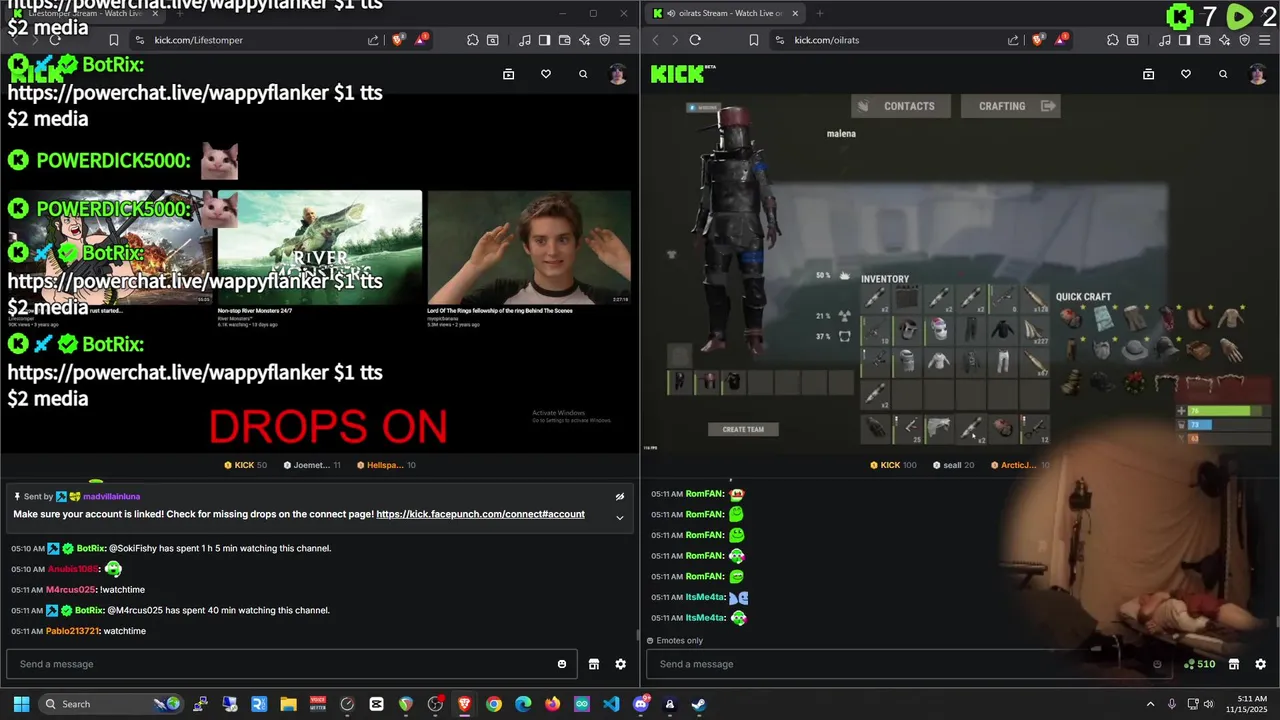Open following heart icon in oilrats window
The image size is (1280, 720).
pyautogui.click(x=1186, y=74)
